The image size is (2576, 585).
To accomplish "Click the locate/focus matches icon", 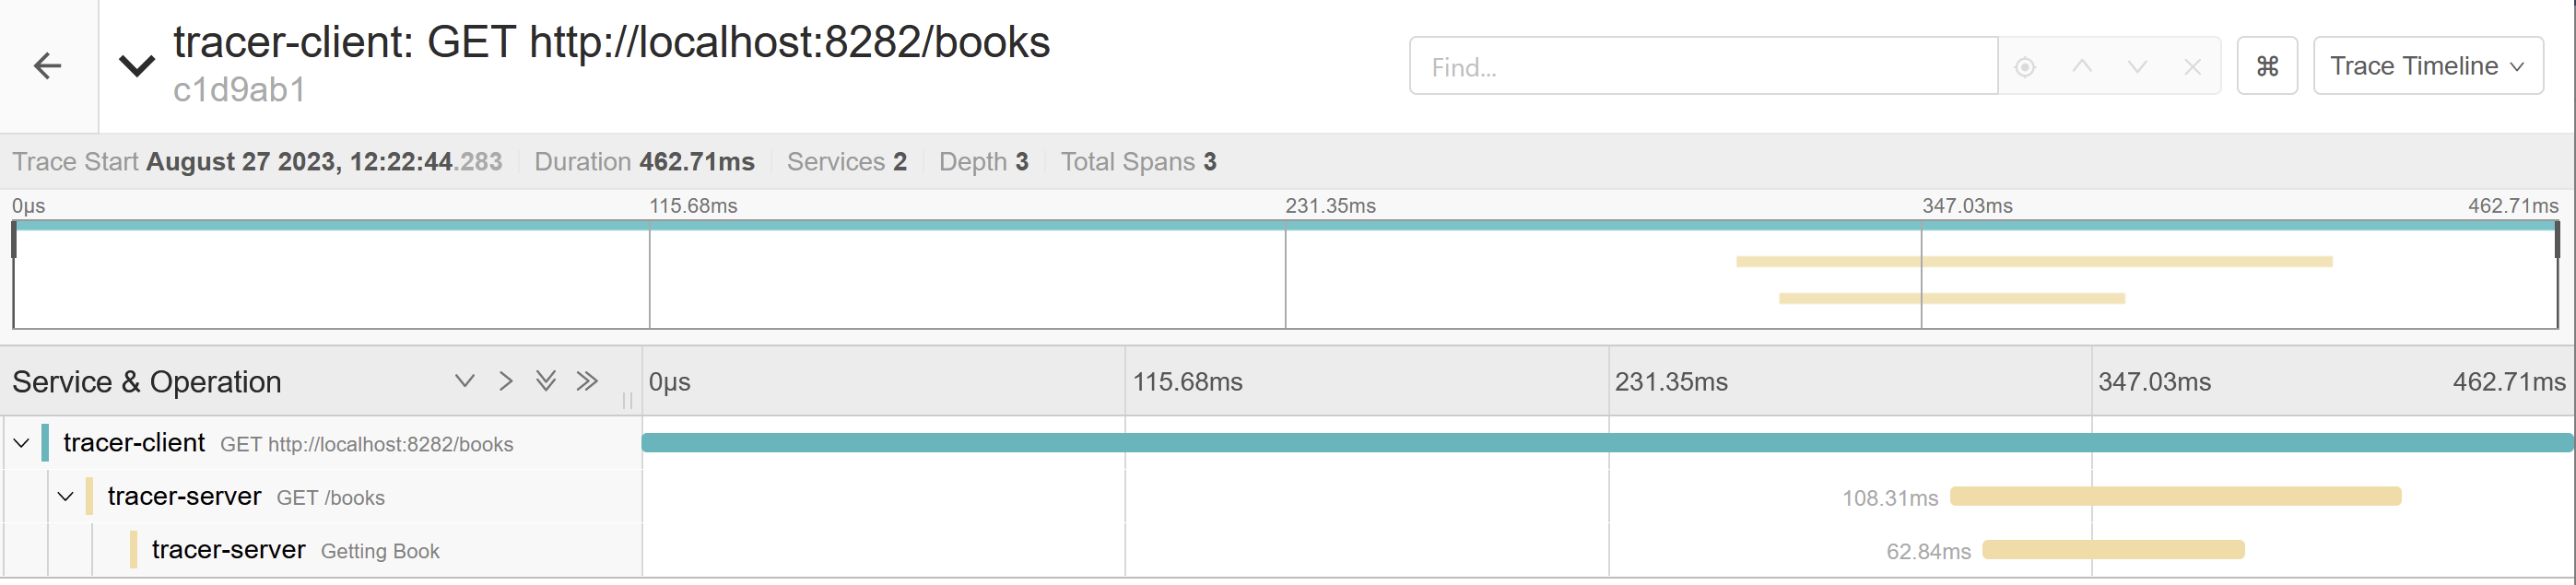I will coord(2025,67).
